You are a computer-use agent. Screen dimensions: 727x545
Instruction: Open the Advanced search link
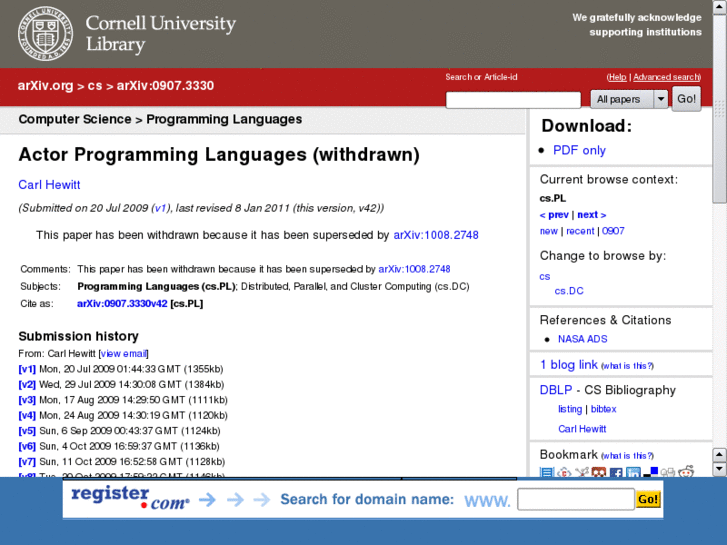(666, 77)
